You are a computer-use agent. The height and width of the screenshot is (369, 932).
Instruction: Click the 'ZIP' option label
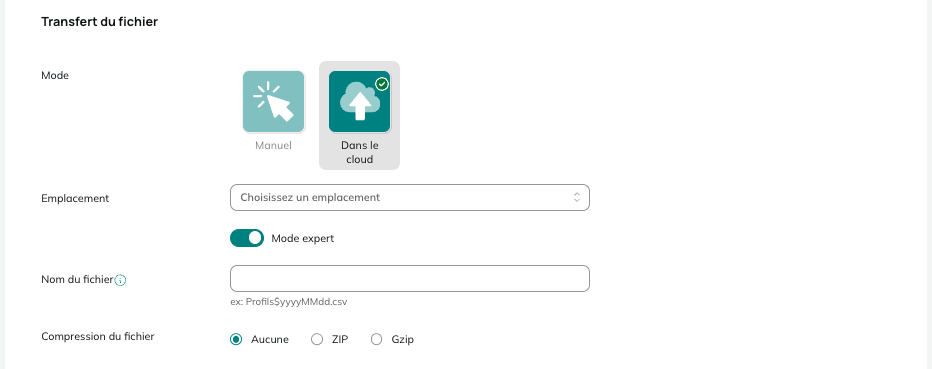click(x=340, y=340)
